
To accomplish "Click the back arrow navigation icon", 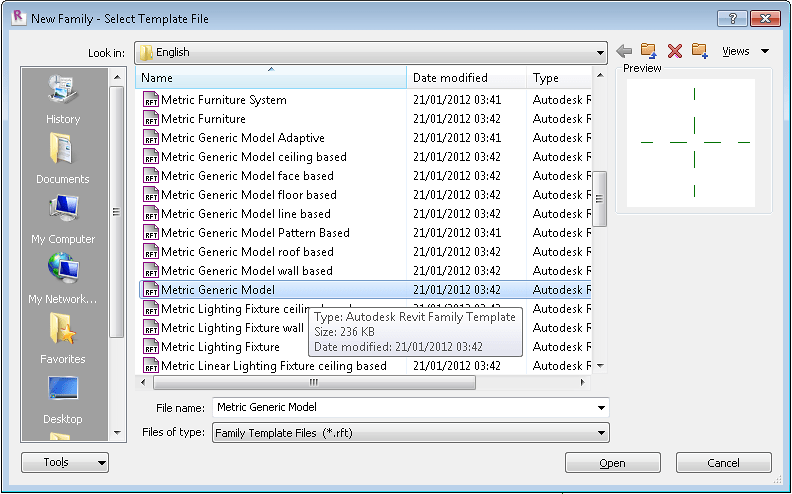I will 624,51.
